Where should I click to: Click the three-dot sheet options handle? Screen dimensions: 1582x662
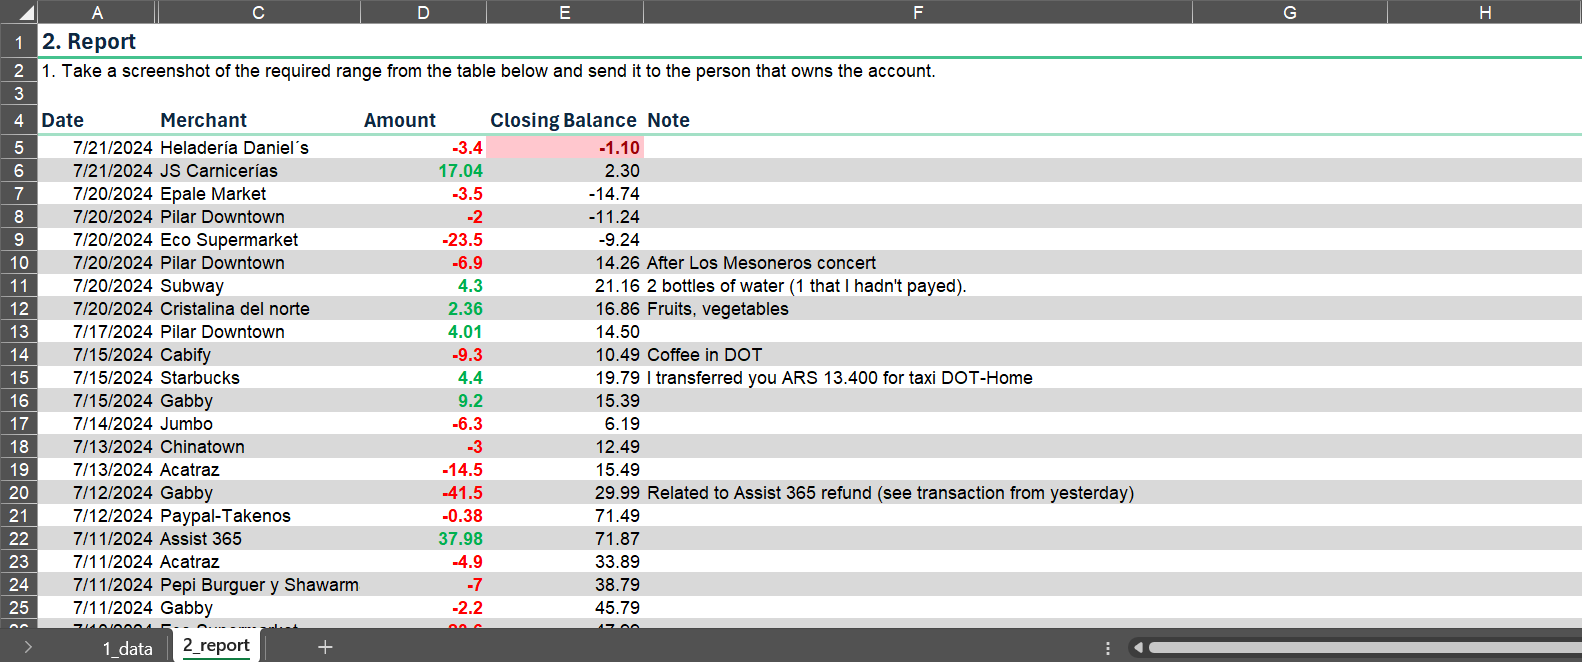pyautogui.click(x=1108, y=648)
